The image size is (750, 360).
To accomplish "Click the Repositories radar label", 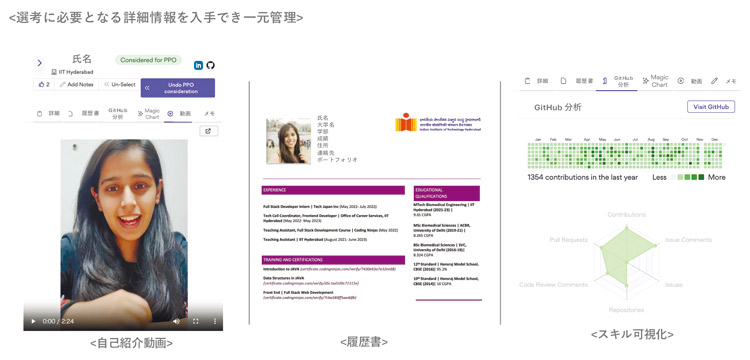I will 626,310.
